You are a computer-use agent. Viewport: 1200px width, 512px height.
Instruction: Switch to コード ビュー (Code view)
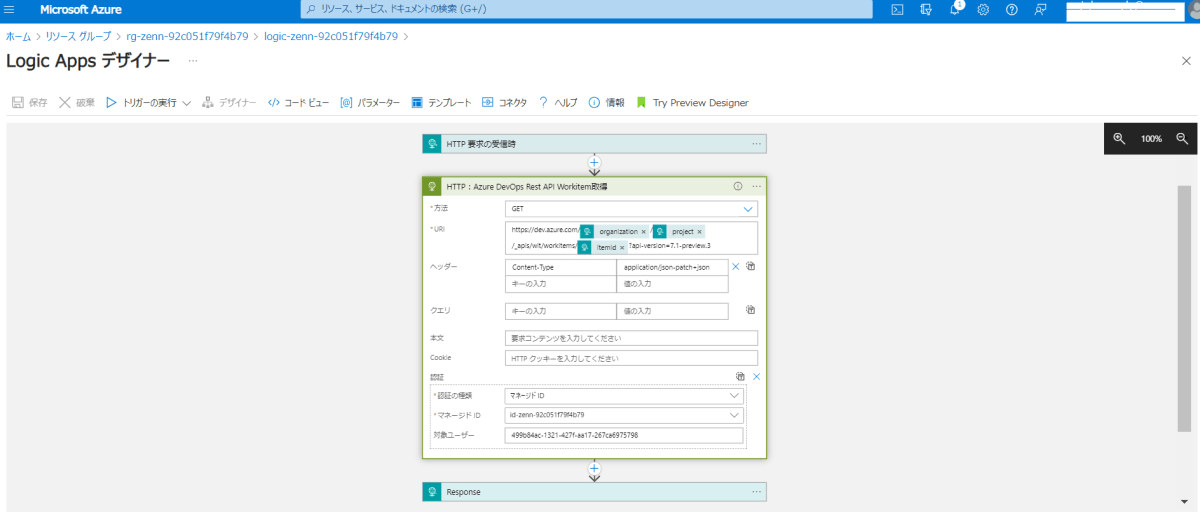pos(298,102)
